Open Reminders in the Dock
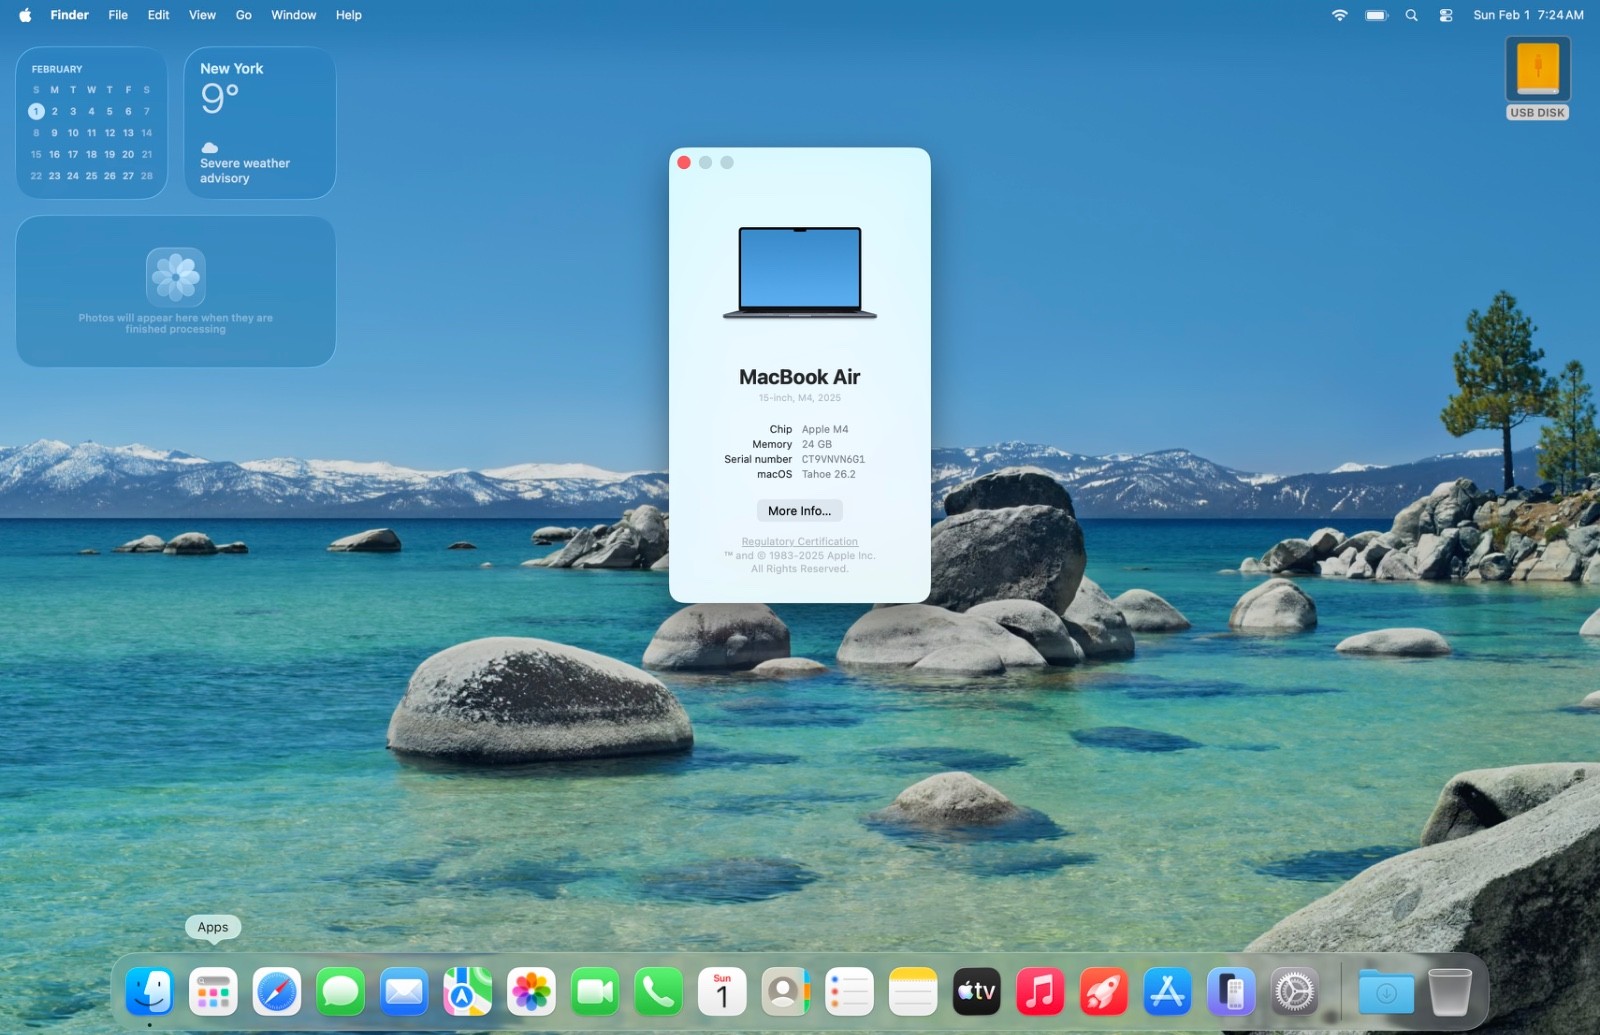This screenshot has height=1035, width=1600. [x=849, y=992]
